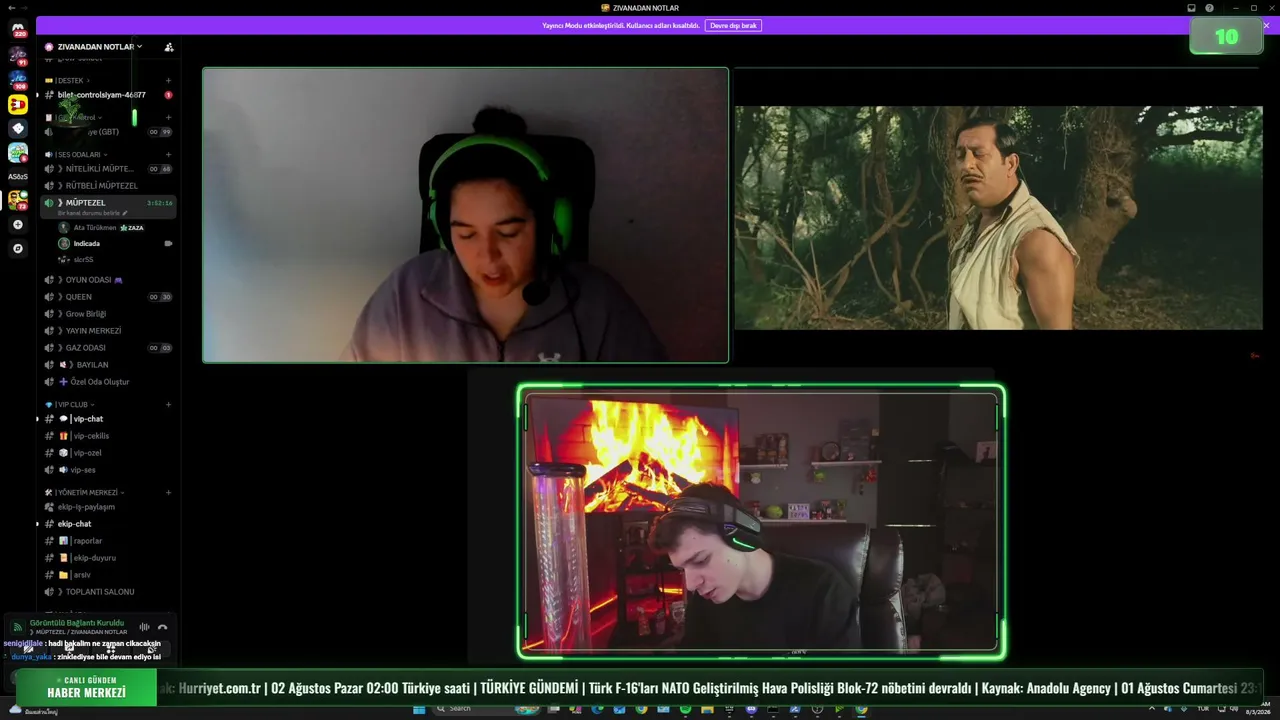Focus the green-framed webcam tile with fireplace

[x=761, y=522]
